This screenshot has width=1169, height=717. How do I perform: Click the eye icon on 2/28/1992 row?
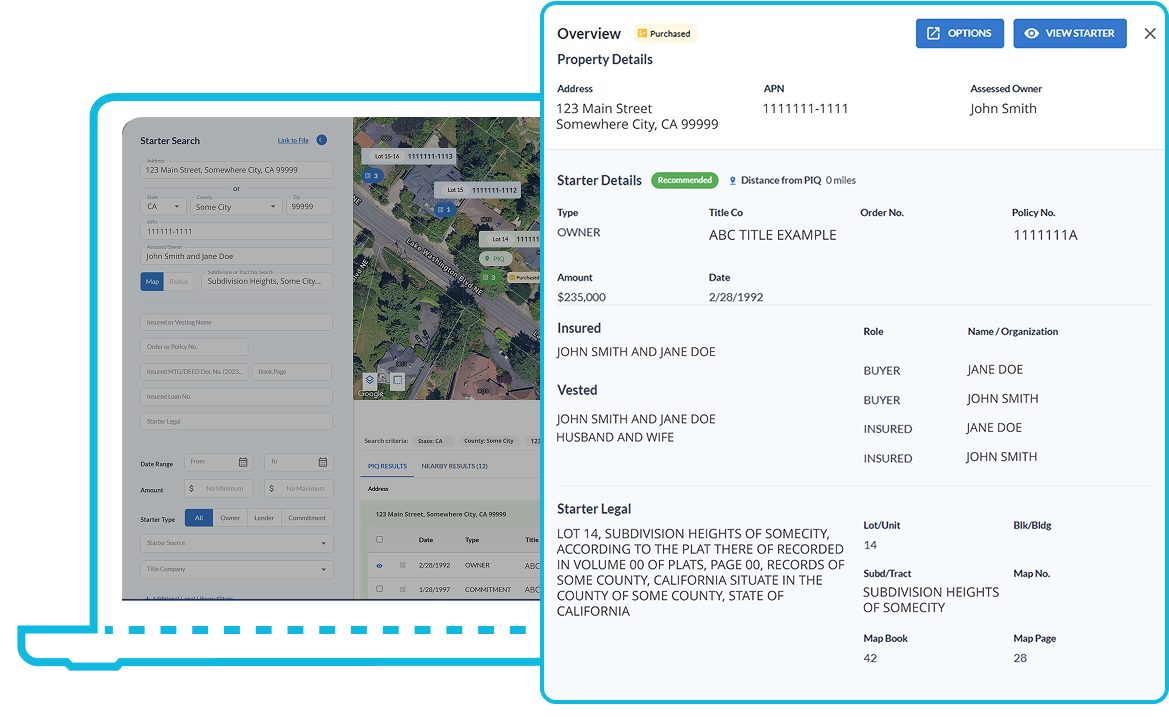click(379, 565)
